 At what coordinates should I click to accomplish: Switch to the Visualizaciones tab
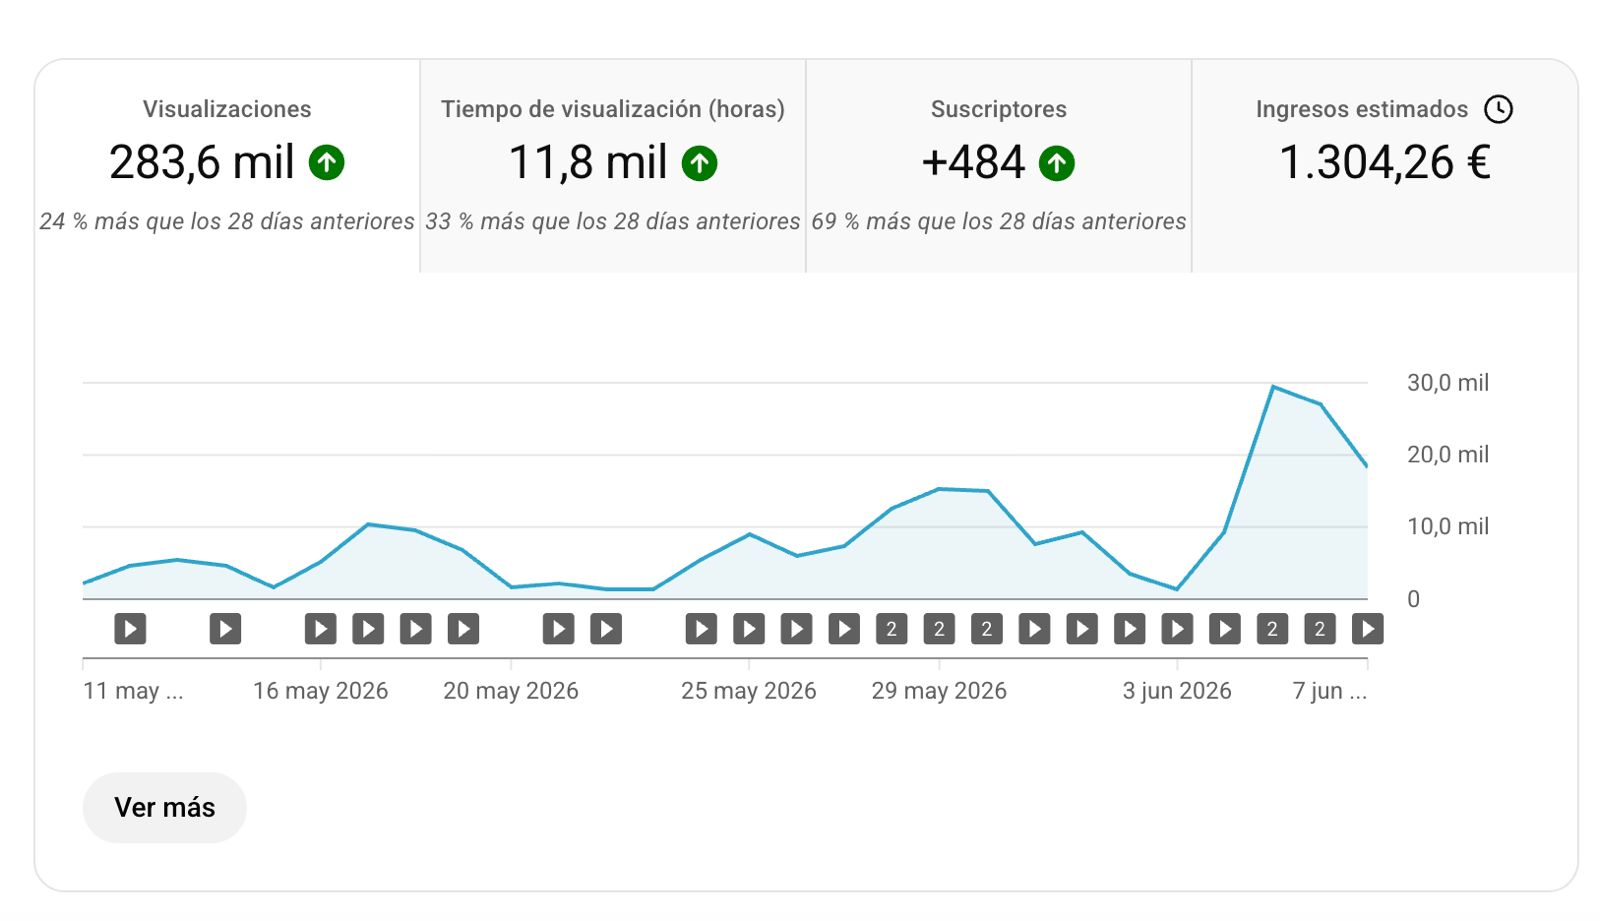point(227,166)
